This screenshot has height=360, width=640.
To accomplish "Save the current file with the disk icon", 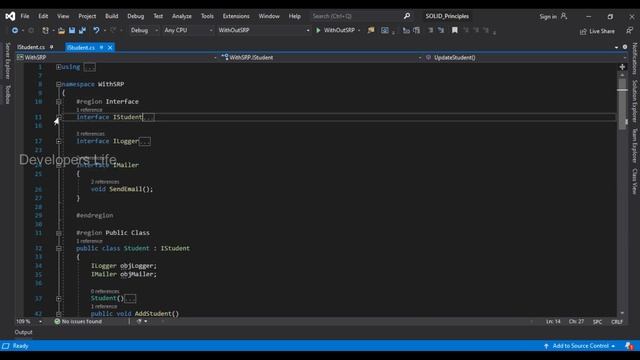I will (72, 31).
